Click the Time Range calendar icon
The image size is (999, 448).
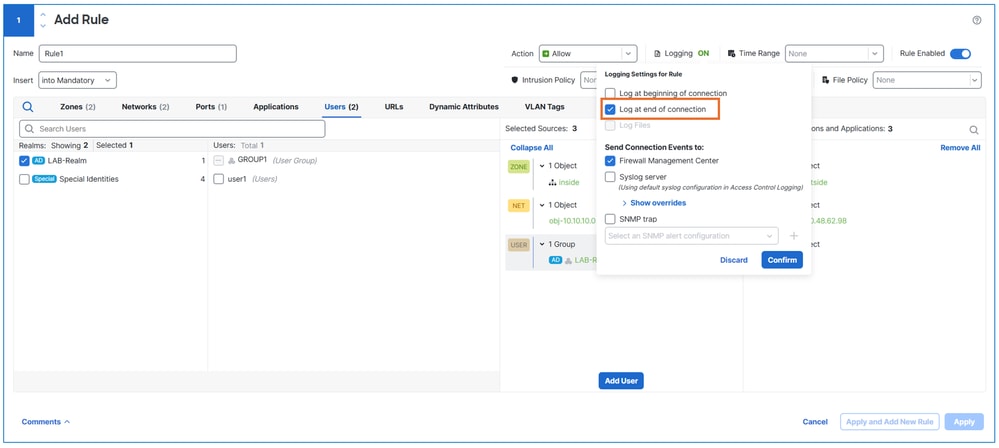pyautogui.click(x=731, y=54)
